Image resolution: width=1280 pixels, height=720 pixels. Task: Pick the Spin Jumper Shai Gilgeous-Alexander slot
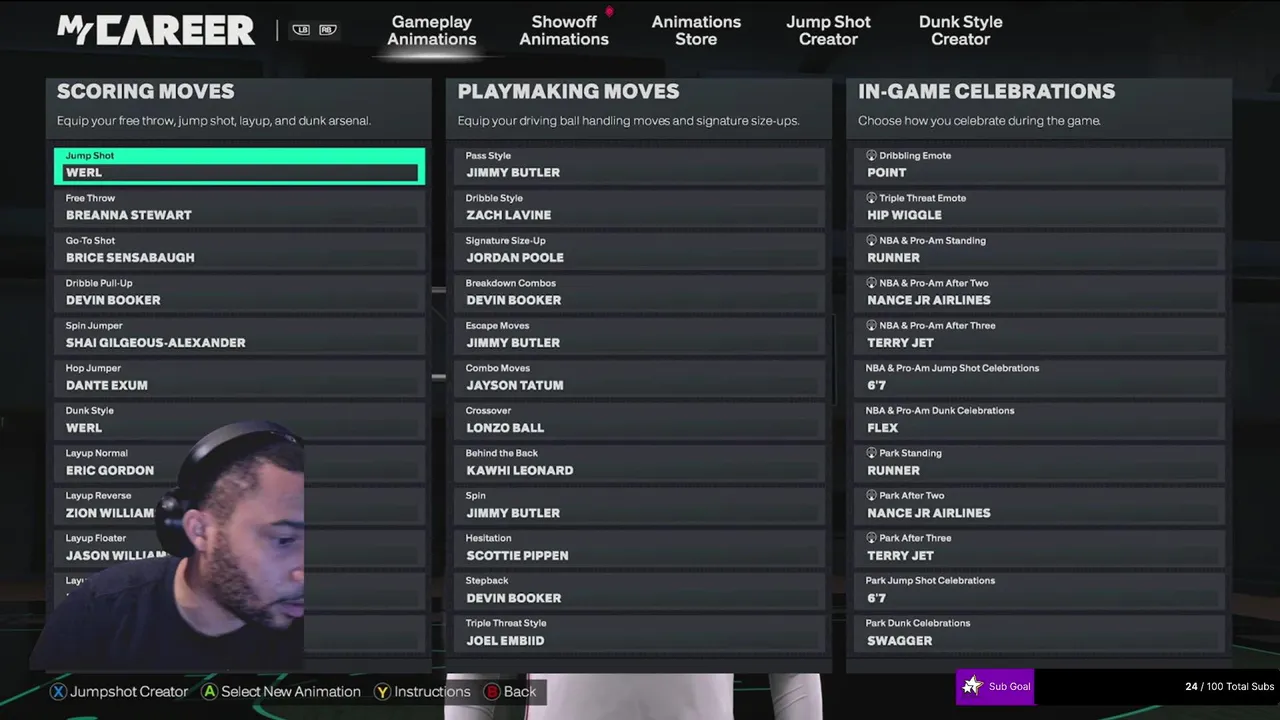[240, 336]
